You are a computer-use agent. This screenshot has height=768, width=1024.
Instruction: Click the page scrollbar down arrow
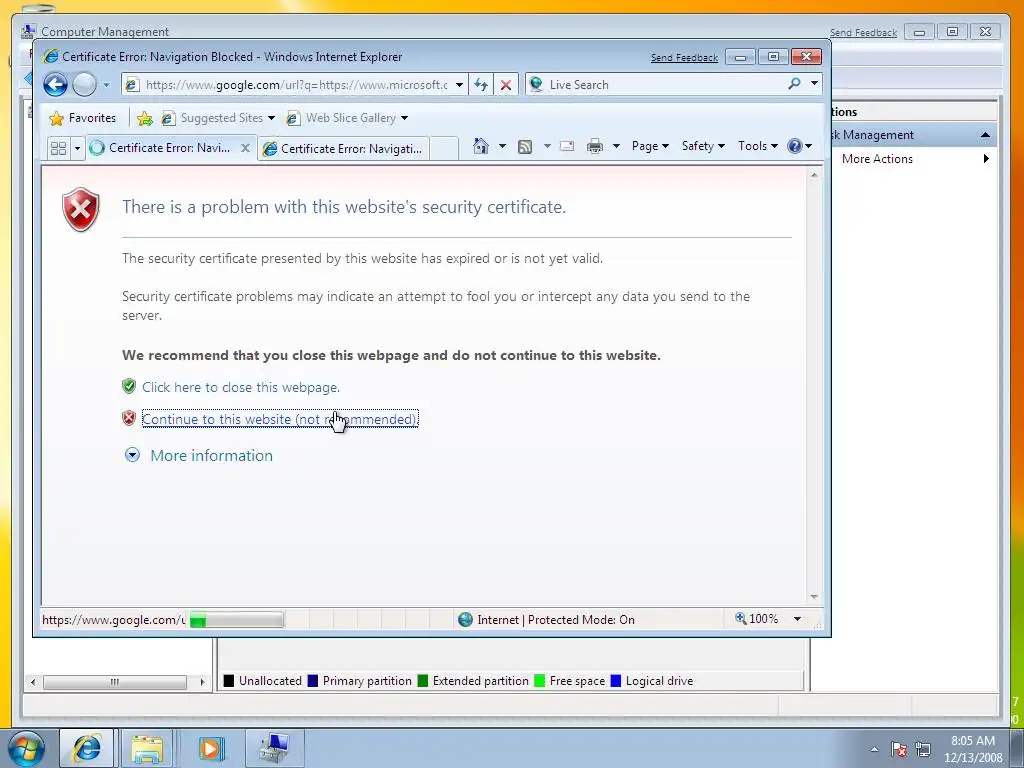click(x=814, y=596)
